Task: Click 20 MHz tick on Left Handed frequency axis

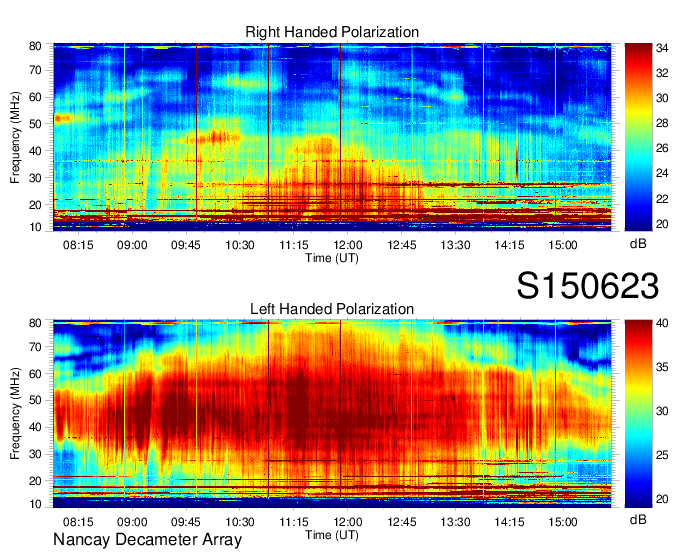Action: coord(35,481)
